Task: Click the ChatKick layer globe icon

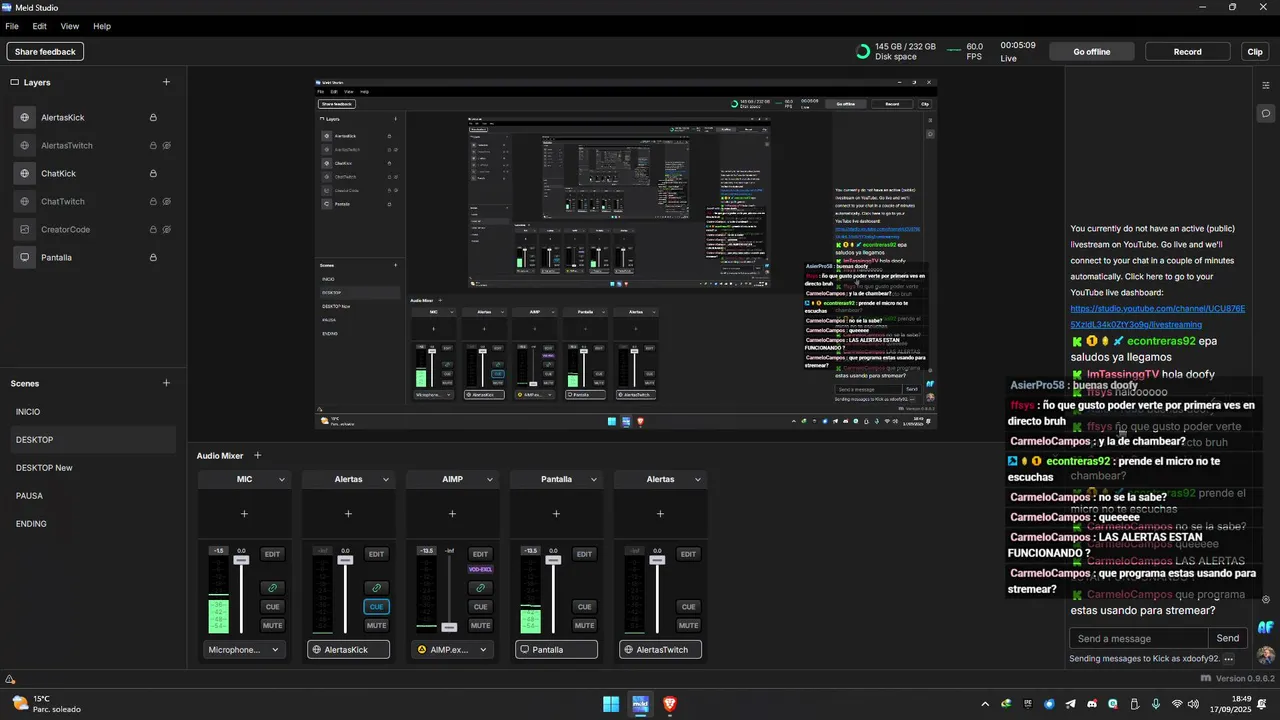Action: tap(25, 173)
